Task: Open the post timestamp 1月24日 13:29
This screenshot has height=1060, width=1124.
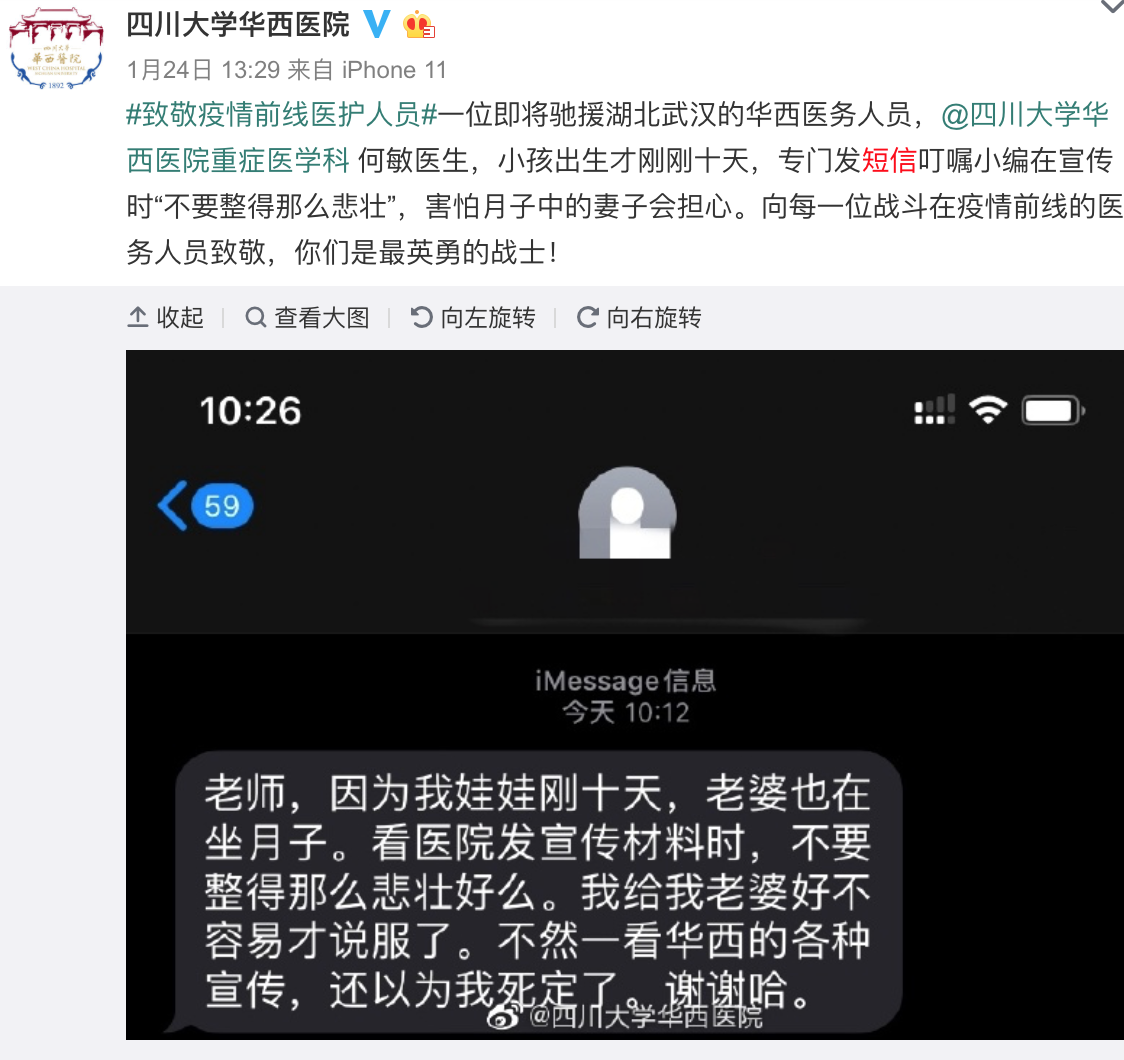Action: point(203,70)
